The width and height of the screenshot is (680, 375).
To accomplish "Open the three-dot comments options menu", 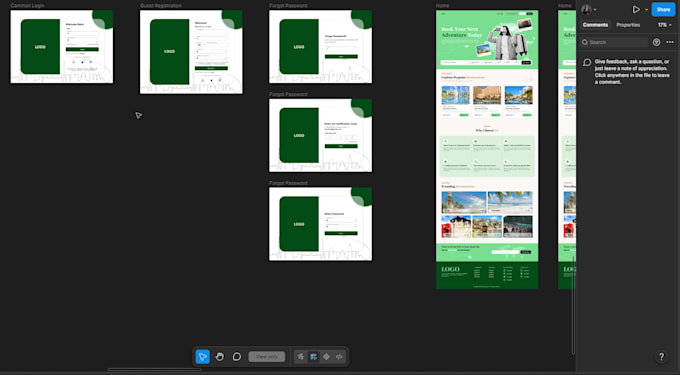I will 670,42.
